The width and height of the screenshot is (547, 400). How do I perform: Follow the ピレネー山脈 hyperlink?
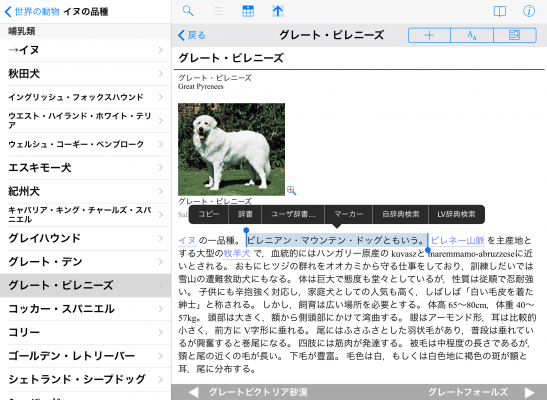click(x=458, y=240)
